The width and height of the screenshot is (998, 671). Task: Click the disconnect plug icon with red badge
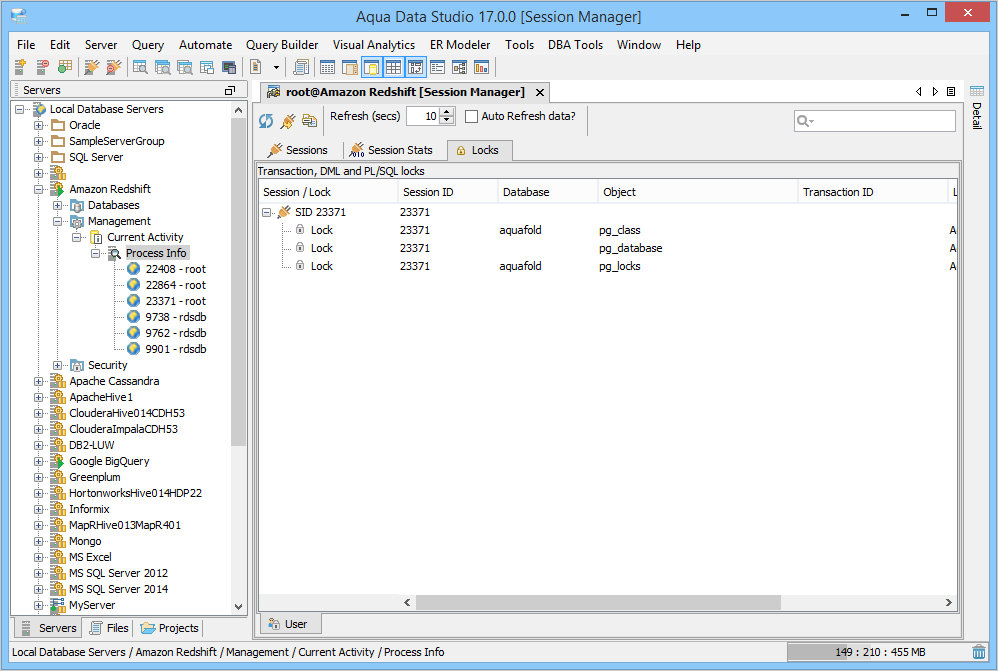click(x=113, y=67)
